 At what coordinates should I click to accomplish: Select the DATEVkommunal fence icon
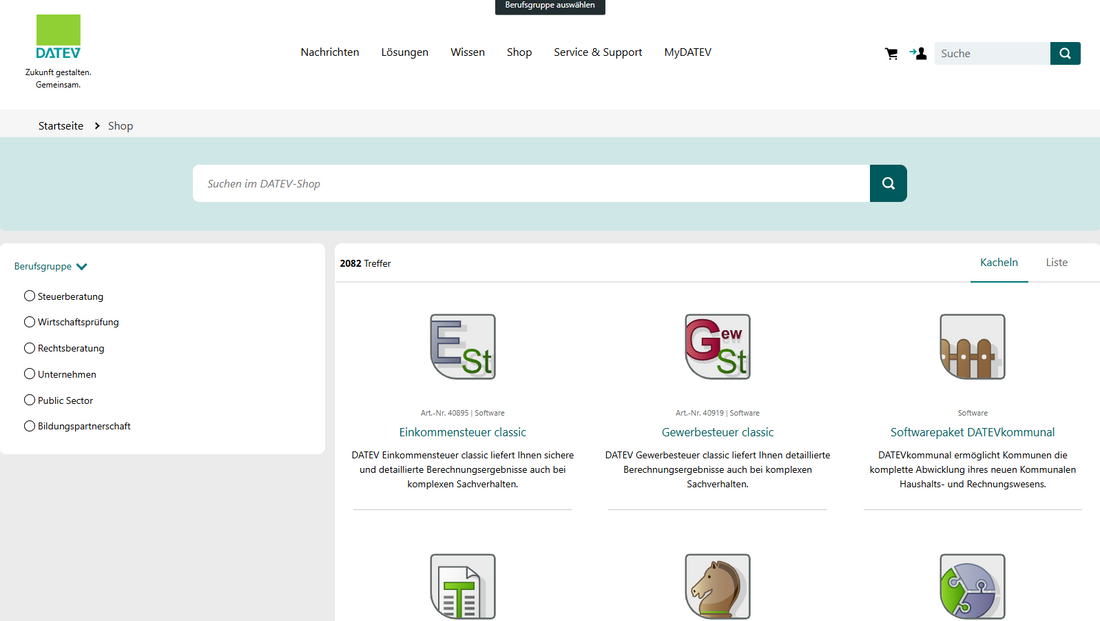pyautogui.click(x=972, y=345)
